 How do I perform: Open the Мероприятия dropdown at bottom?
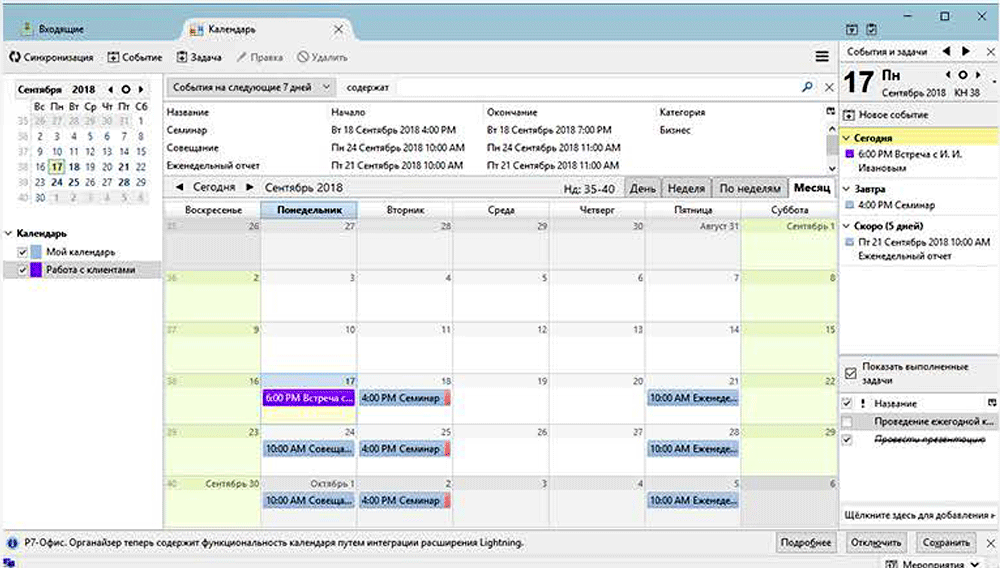pos(932,564)
